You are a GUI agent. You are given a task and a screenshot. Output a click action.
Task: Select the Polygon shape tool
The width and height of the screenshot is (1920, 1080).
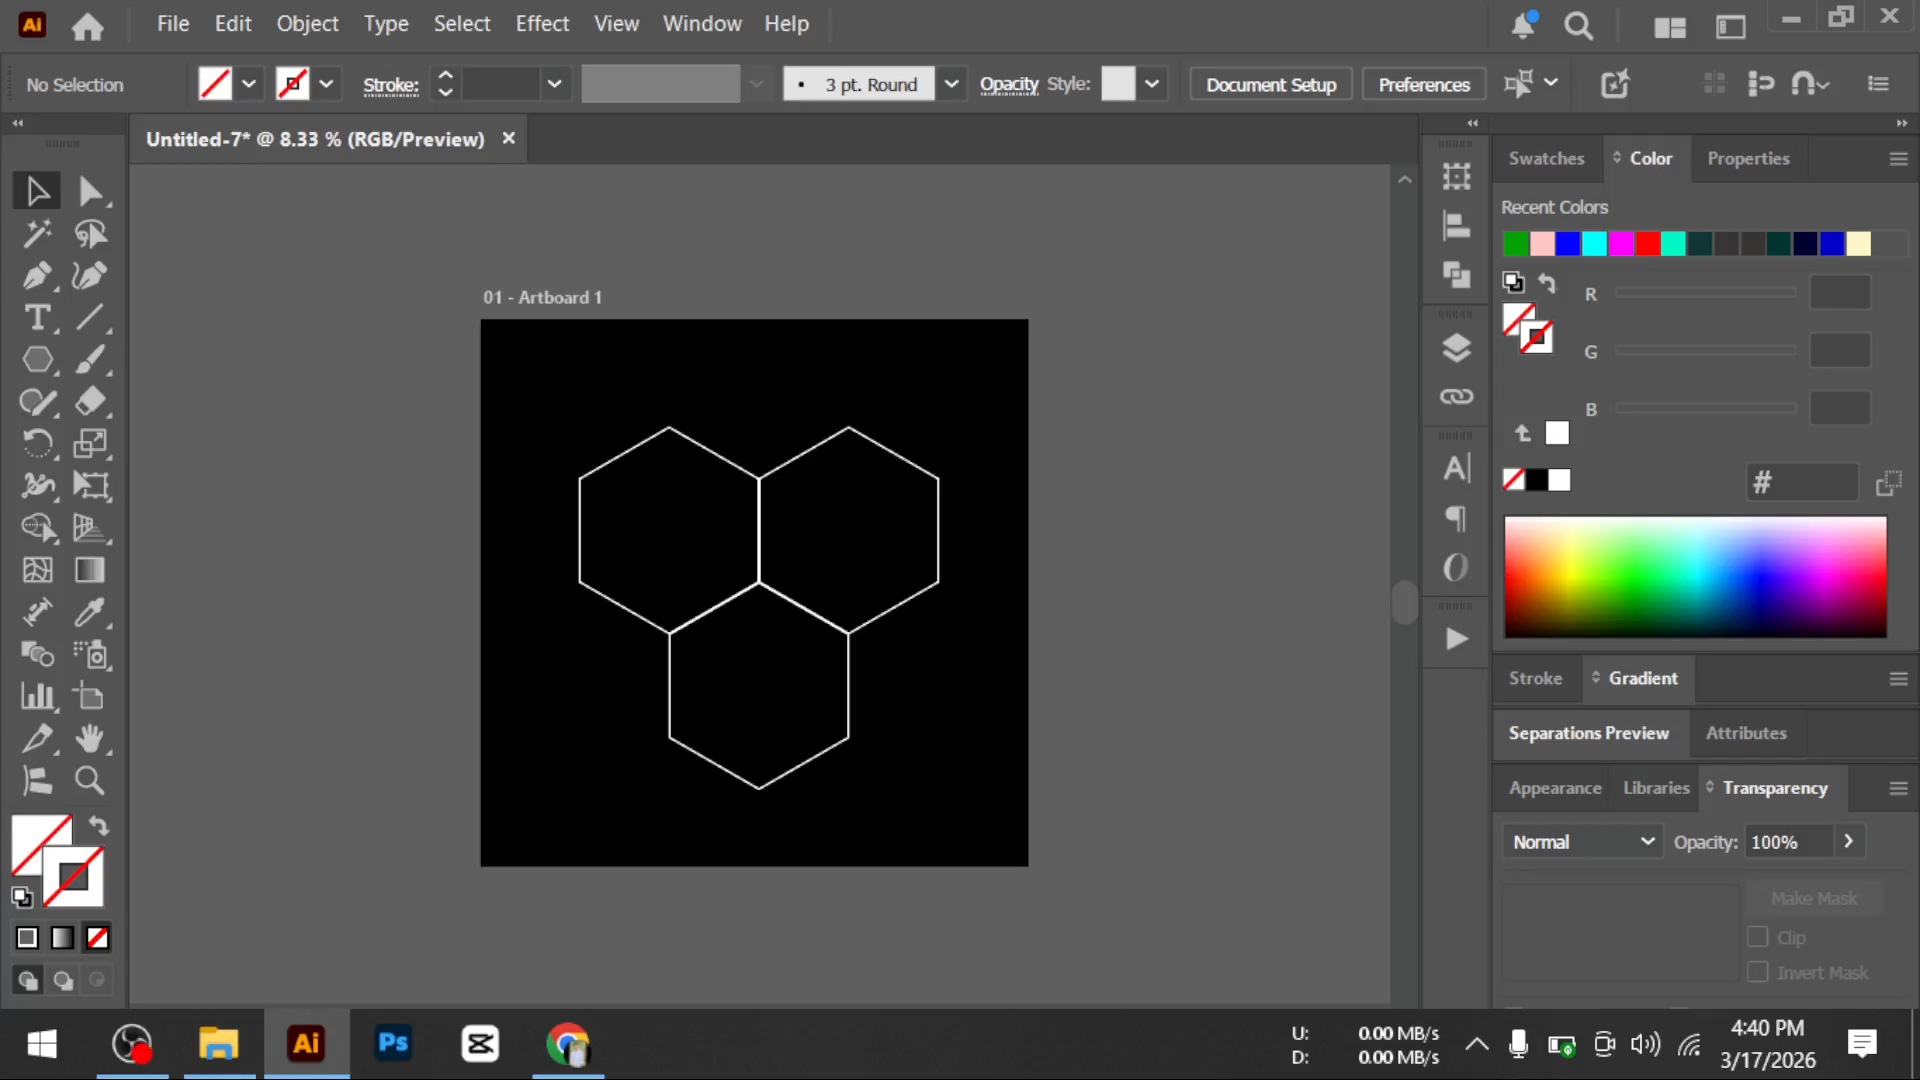tap(37, 360)
